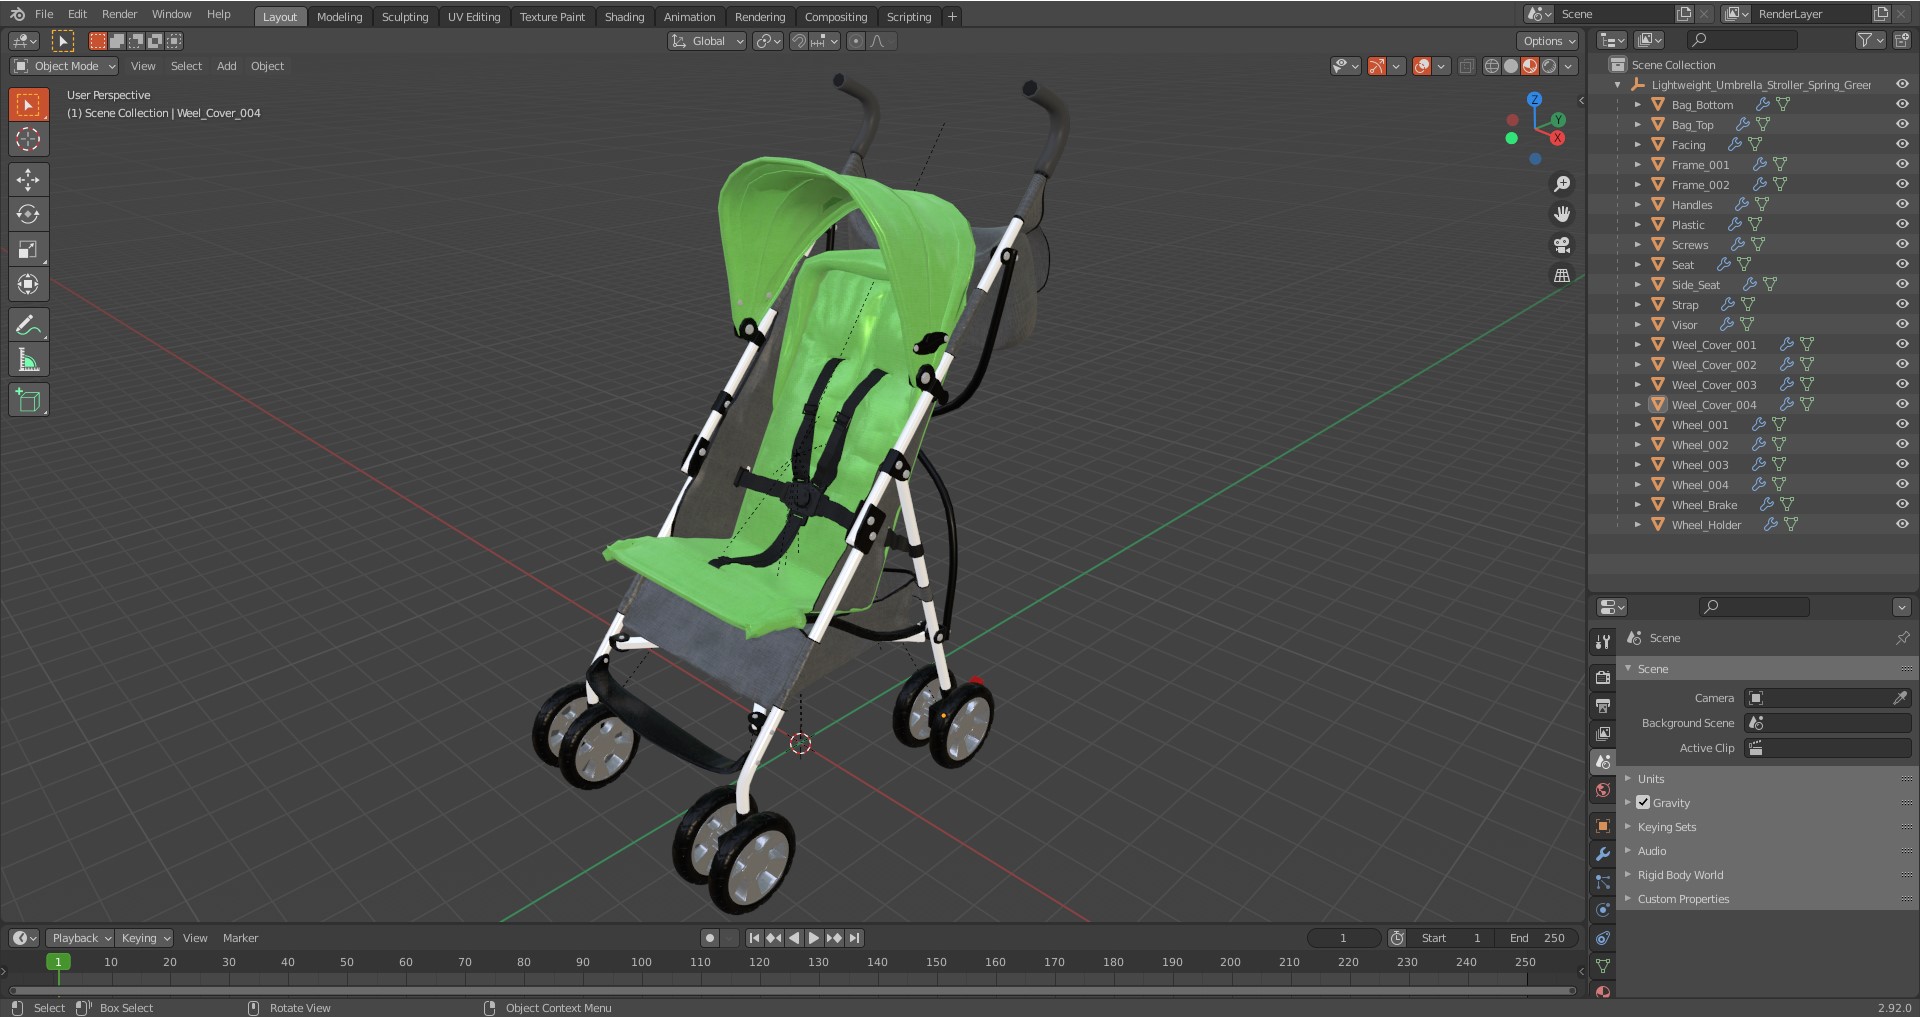Viewport: 1920px width, 1017px height.
Task: Hide Visor object in outliner
Action: coord(1901,324)
